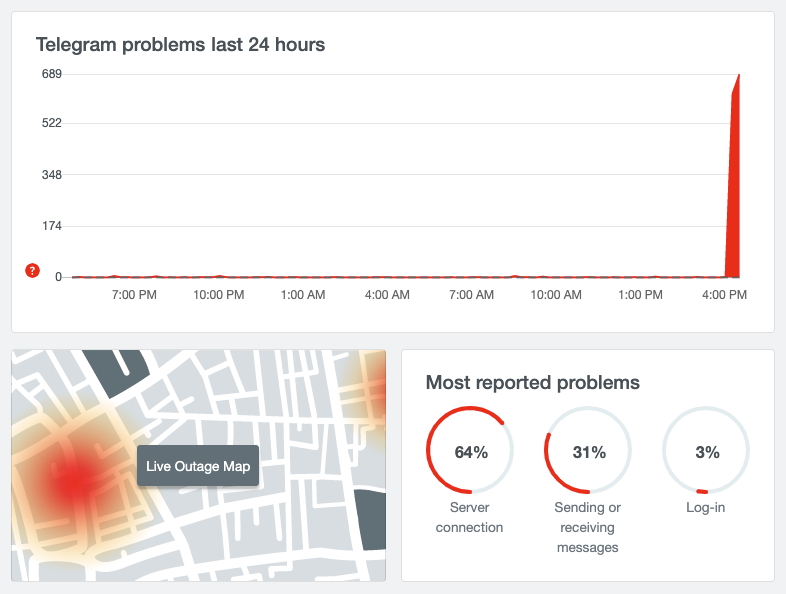
Task: Click the Sending or receiving messages label
Action: coord(587,527)
